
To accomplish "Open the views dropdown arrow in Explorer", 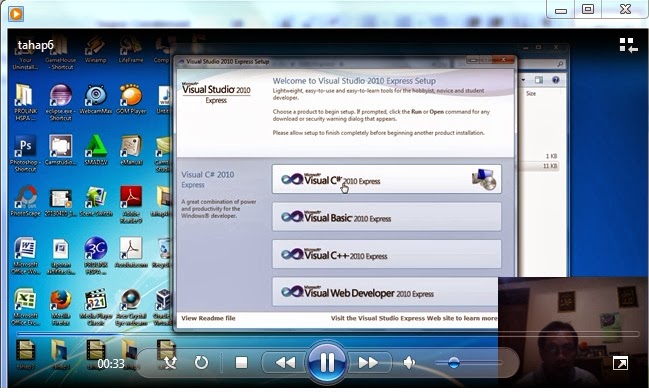I will coord(523,79).
